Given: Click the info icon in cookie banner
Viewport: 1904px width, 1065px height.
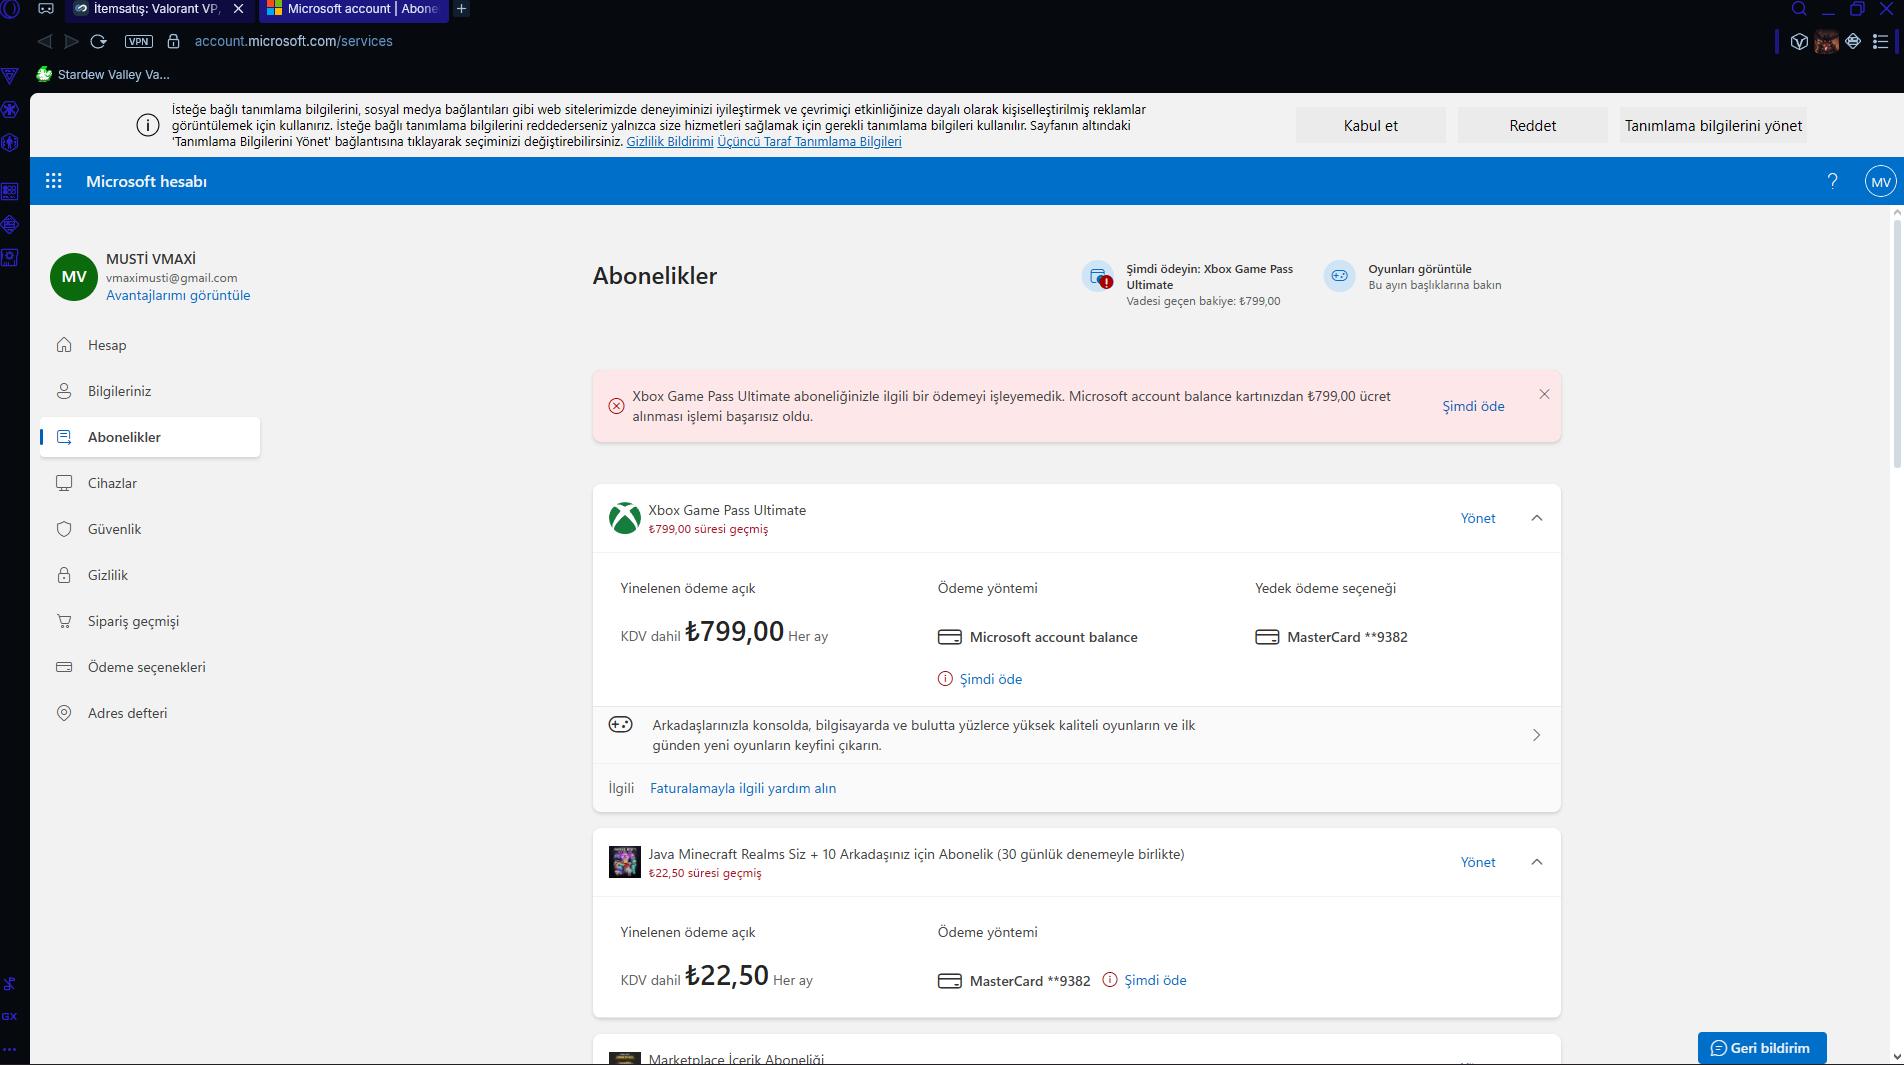Looking at the screenshot, I should coord(148,125).
